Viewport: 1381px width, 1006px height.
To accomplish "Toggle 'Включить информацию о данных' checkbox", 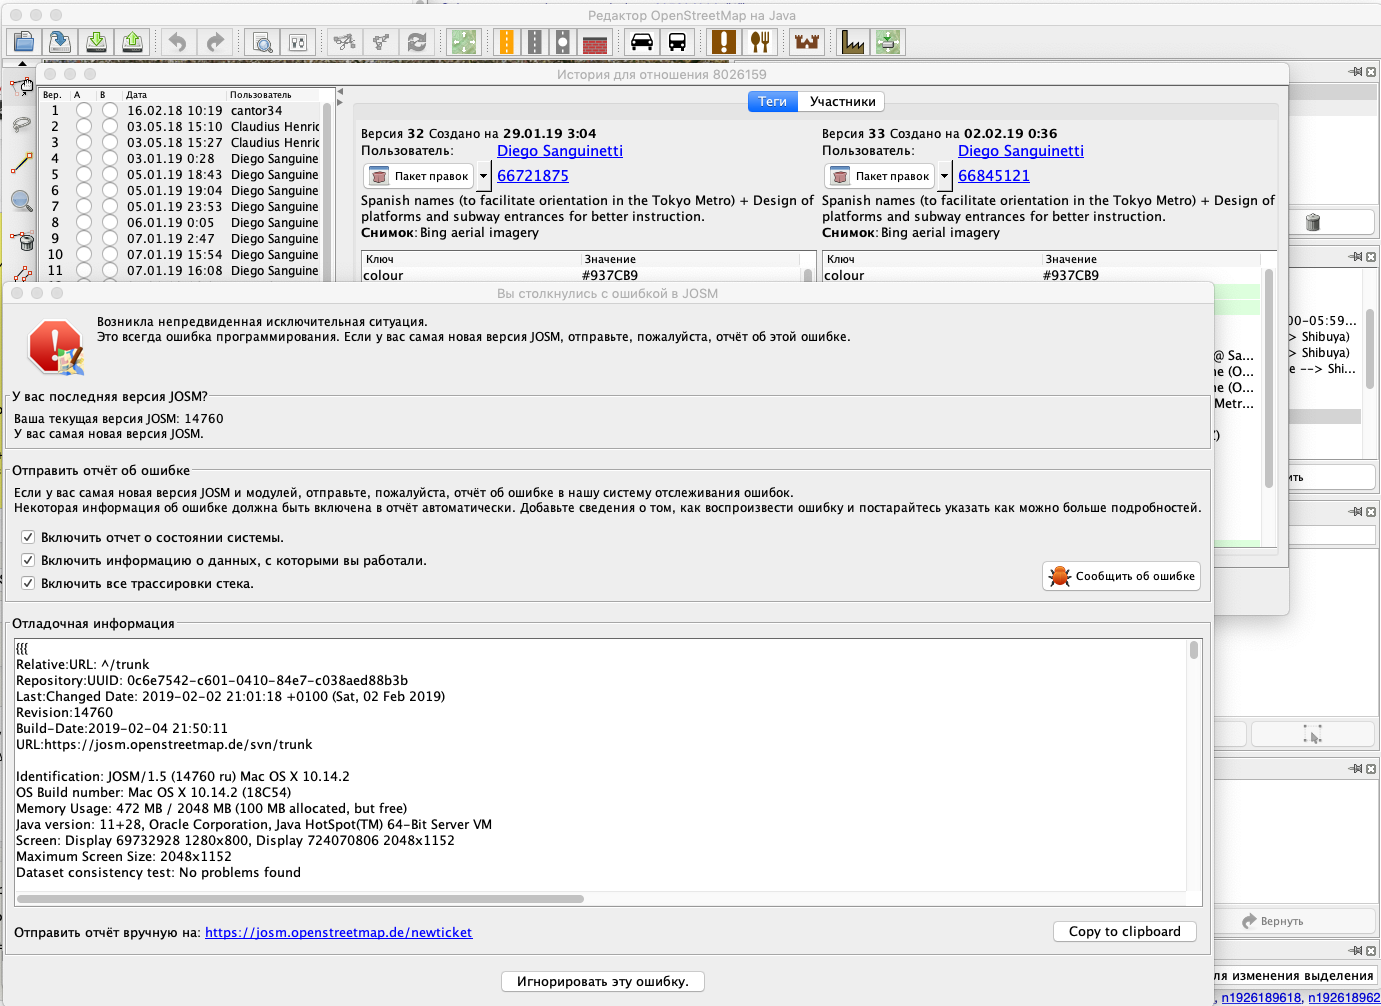I will click(x=28, y=560).
